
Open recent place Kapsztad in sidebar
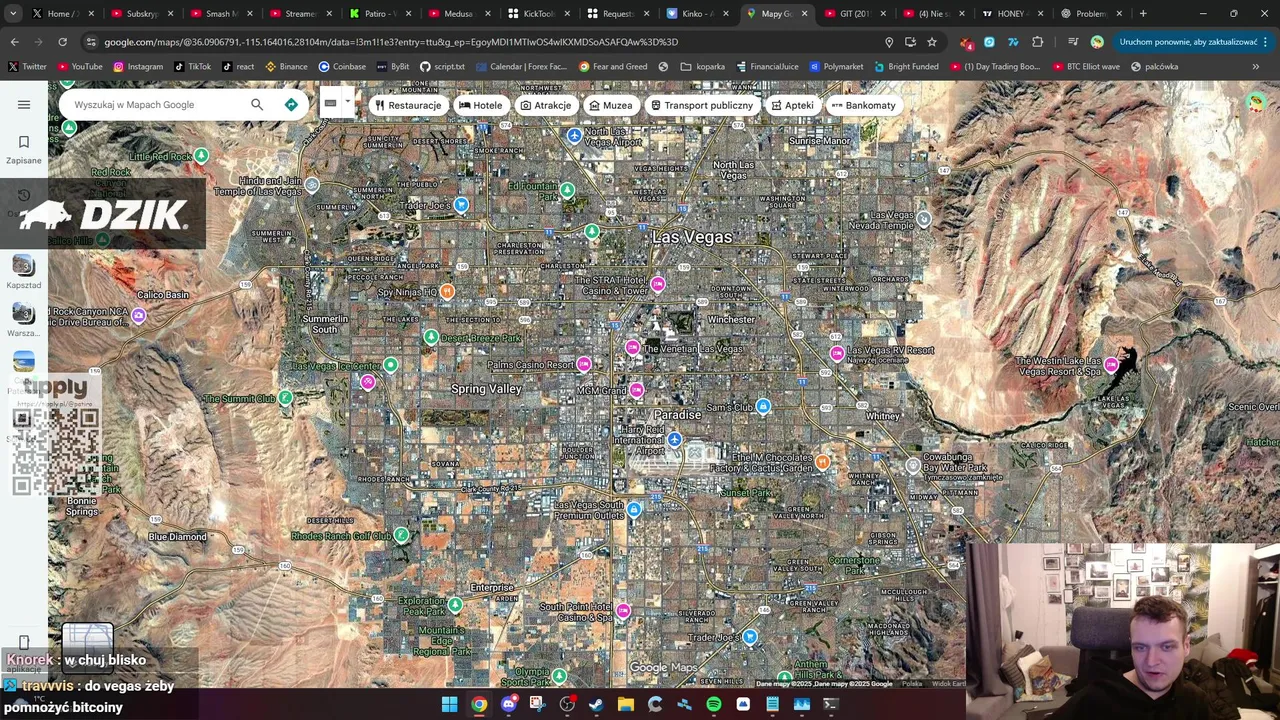24,271
